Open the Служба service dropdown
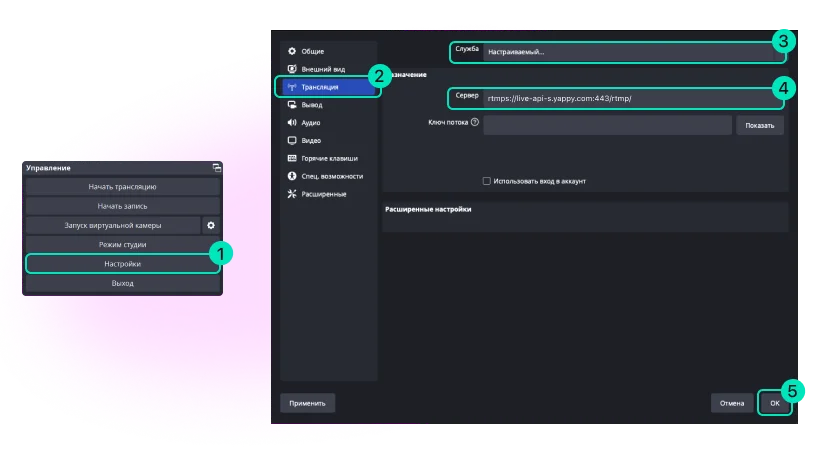 [630, 51]
